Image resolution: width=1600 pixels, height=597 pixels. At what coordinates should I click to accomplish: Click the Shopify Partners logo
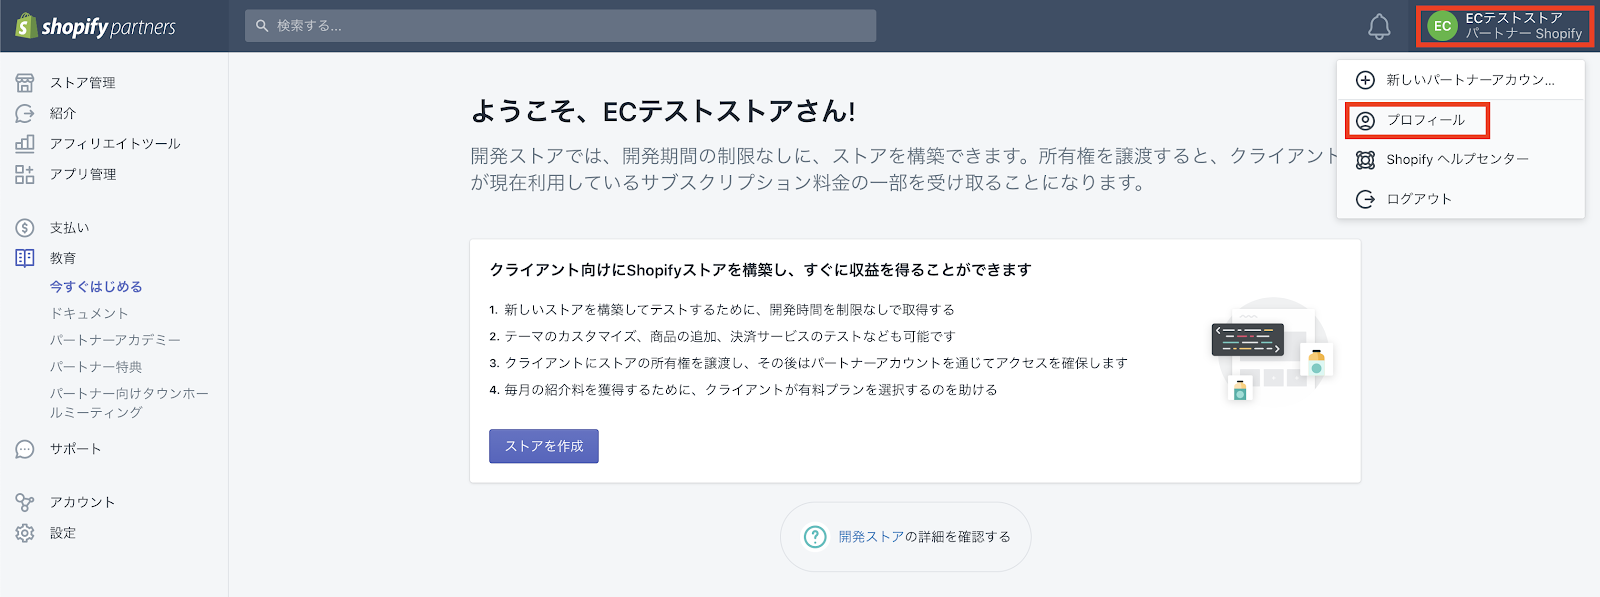click(x=96, y=27)
